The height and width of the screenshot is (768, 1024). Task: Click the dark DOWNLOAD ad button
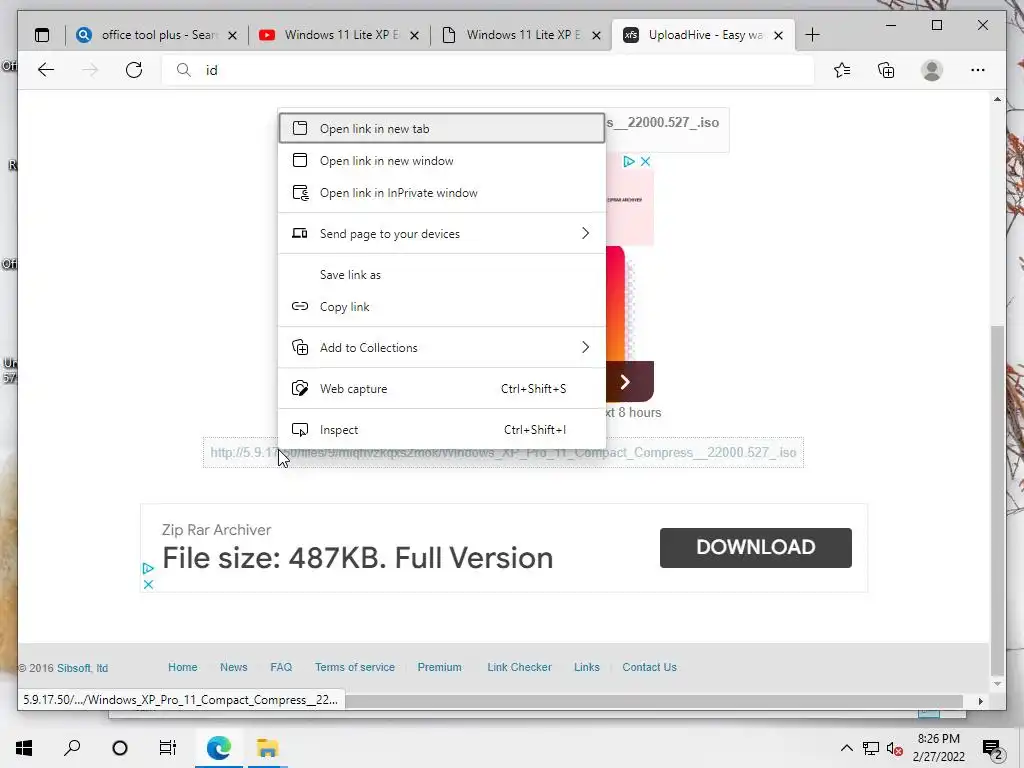click(756, 547)
